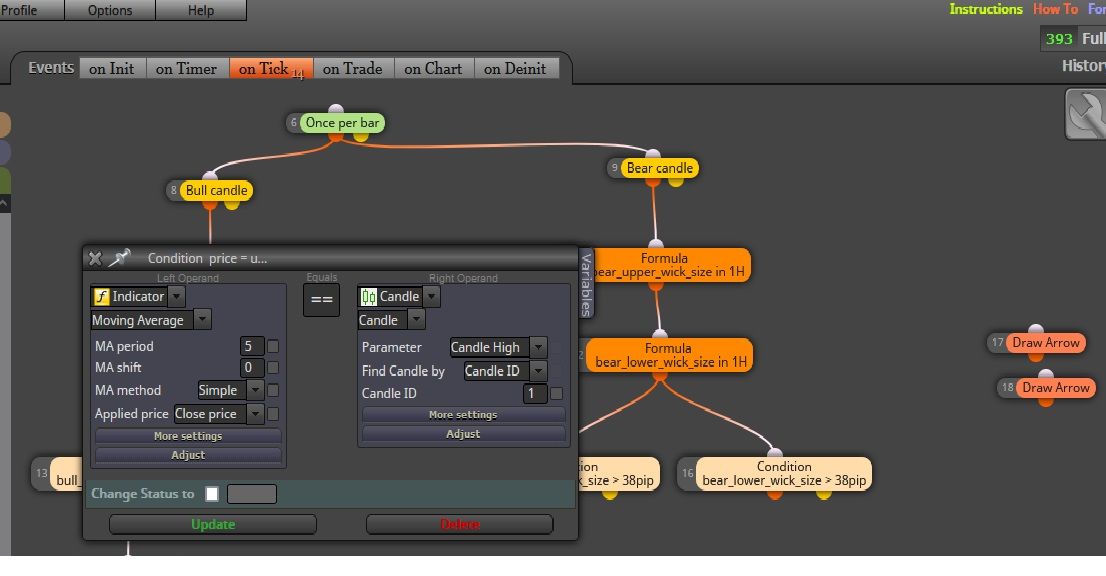
Task: Select the Bear candle node
Action: (660, 168)
